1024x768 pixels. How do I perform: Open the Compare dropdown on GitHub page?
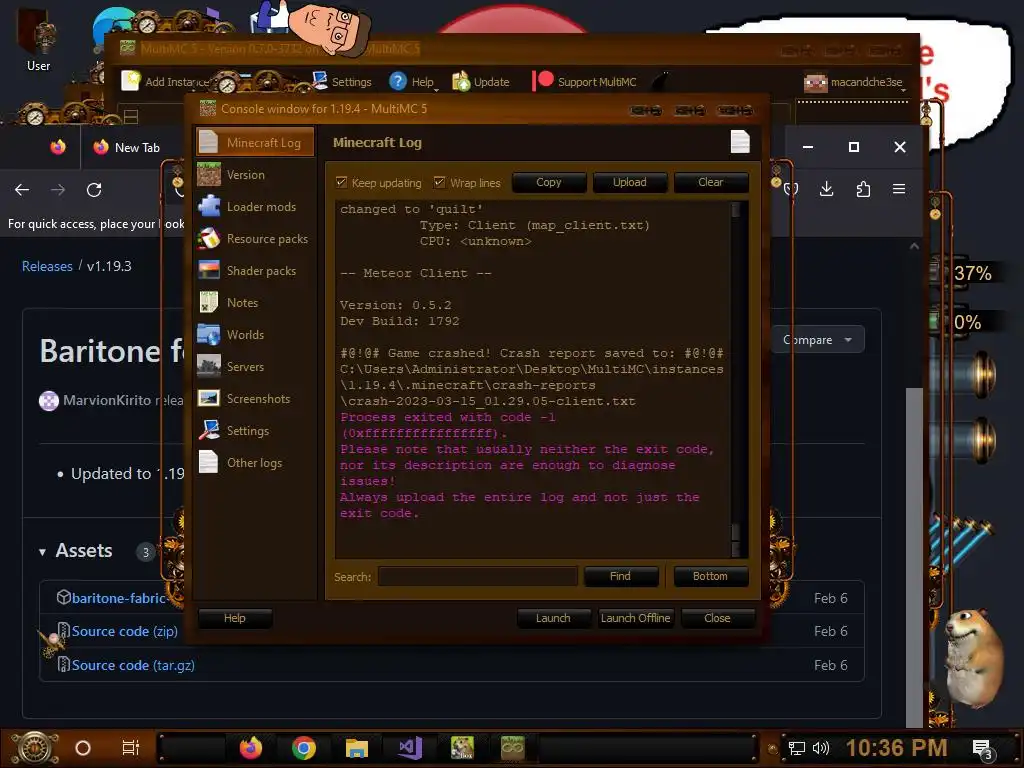[818, 340]
